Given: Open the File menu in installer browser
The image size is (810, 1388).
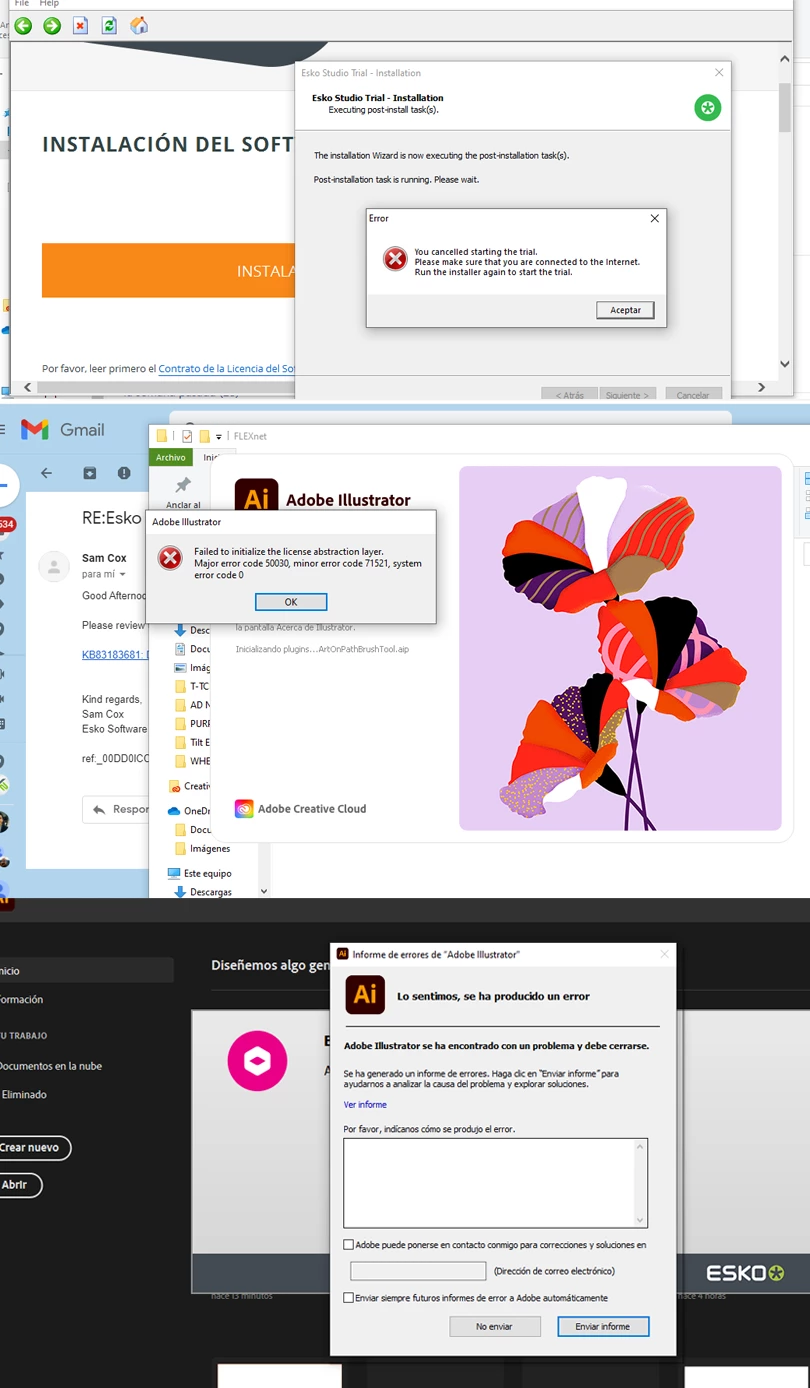Looking at the screenshot, I should click(x=22, y=4).
